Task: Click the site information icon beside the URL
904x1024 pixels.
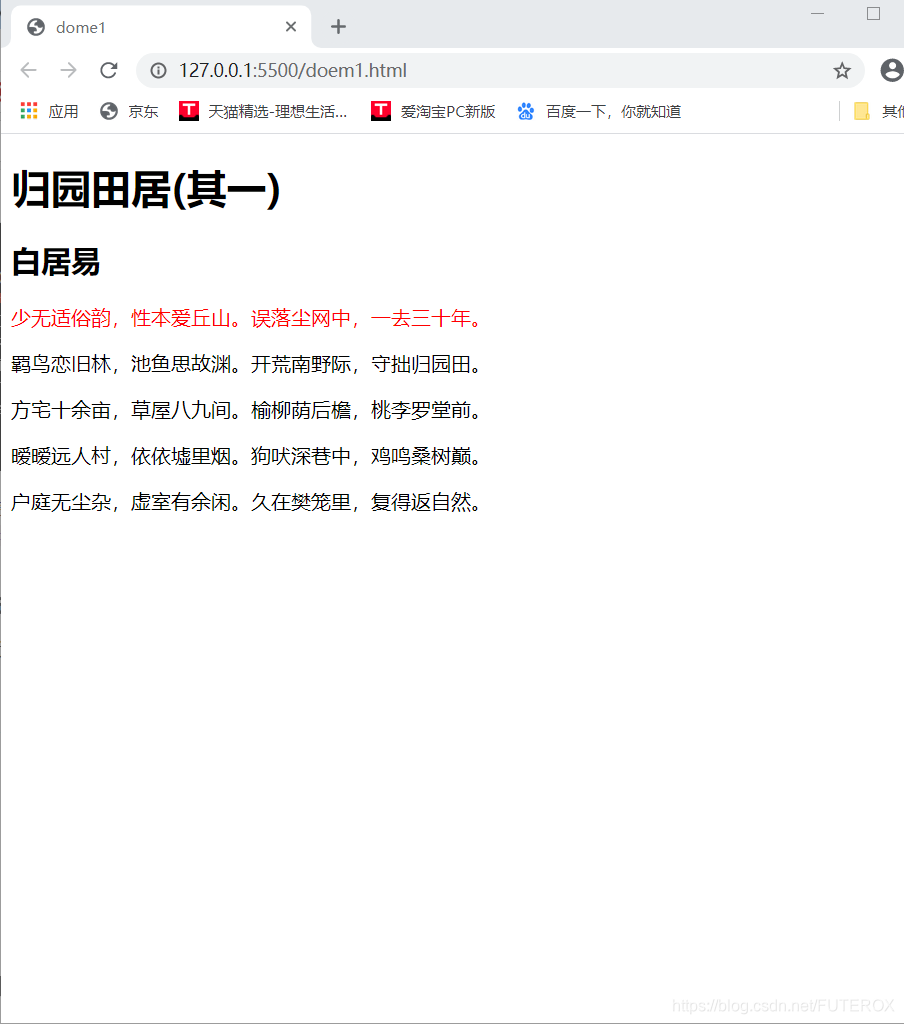Action: tap(158, 70)
